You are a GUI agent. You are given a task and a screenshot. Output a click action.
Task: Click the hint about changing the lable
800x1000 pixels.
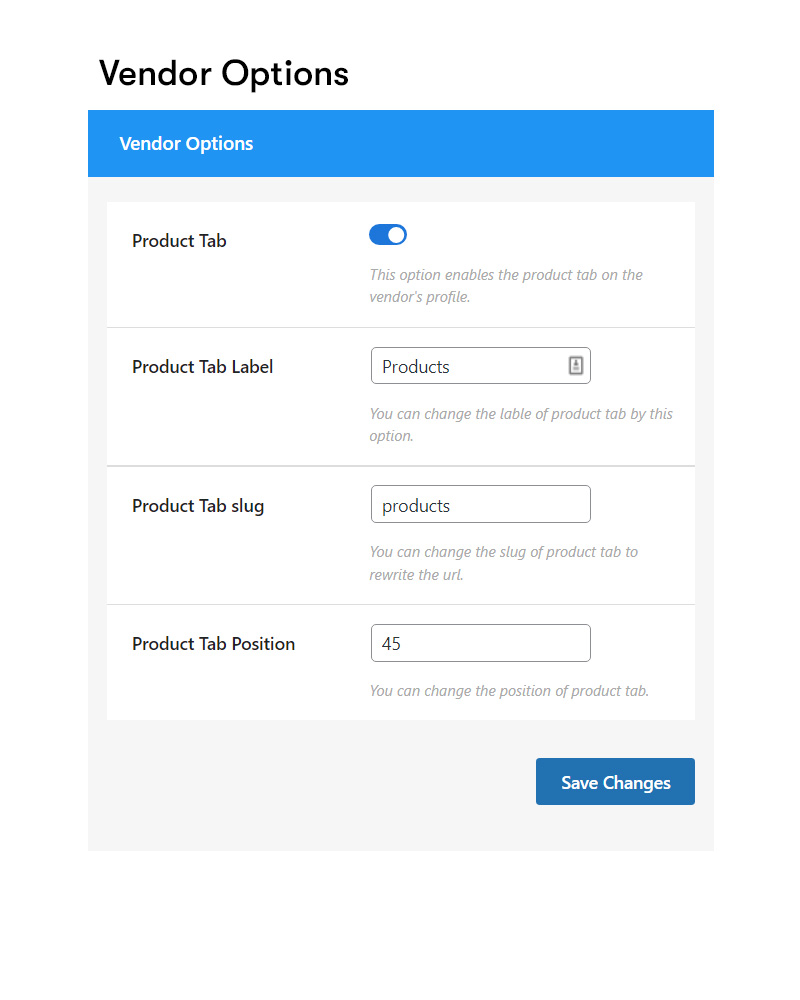[521, 425]
